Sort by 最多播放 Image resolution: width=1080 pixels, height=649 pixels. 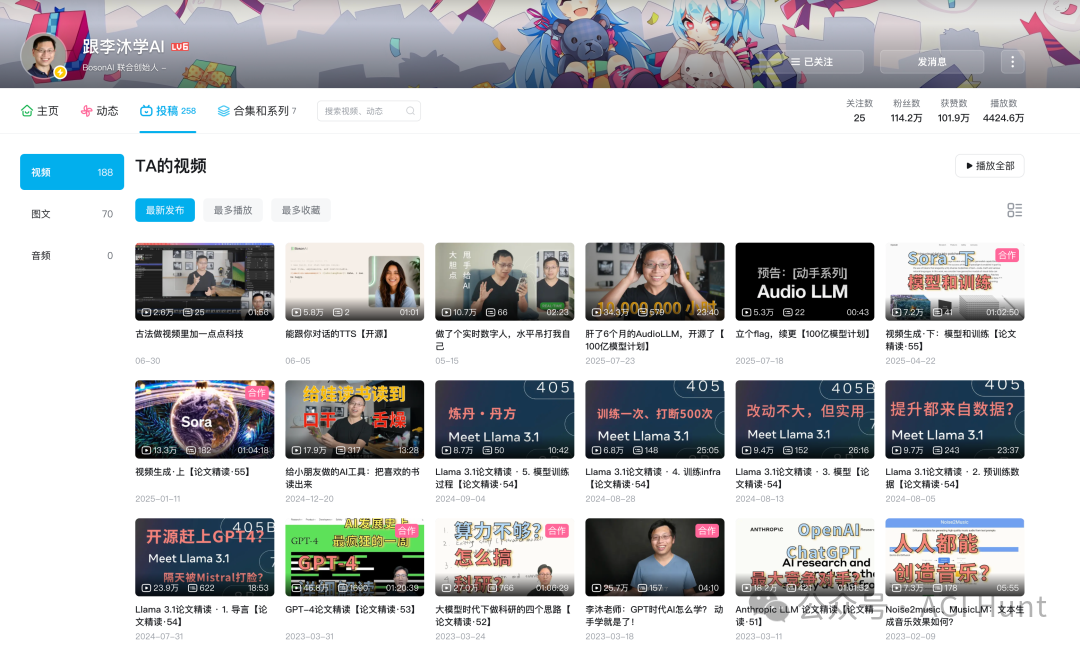click(x=233, y=210)
